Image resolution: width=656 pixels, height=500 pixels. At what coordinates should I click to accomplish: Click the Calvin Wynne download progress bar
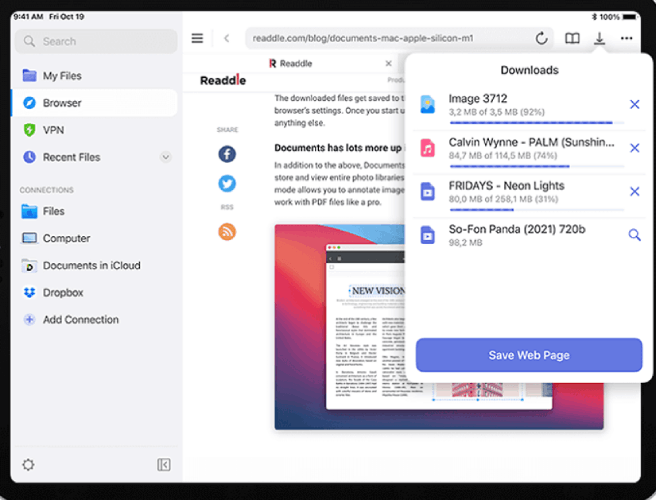pyautogui.click(x=537, y=167)
